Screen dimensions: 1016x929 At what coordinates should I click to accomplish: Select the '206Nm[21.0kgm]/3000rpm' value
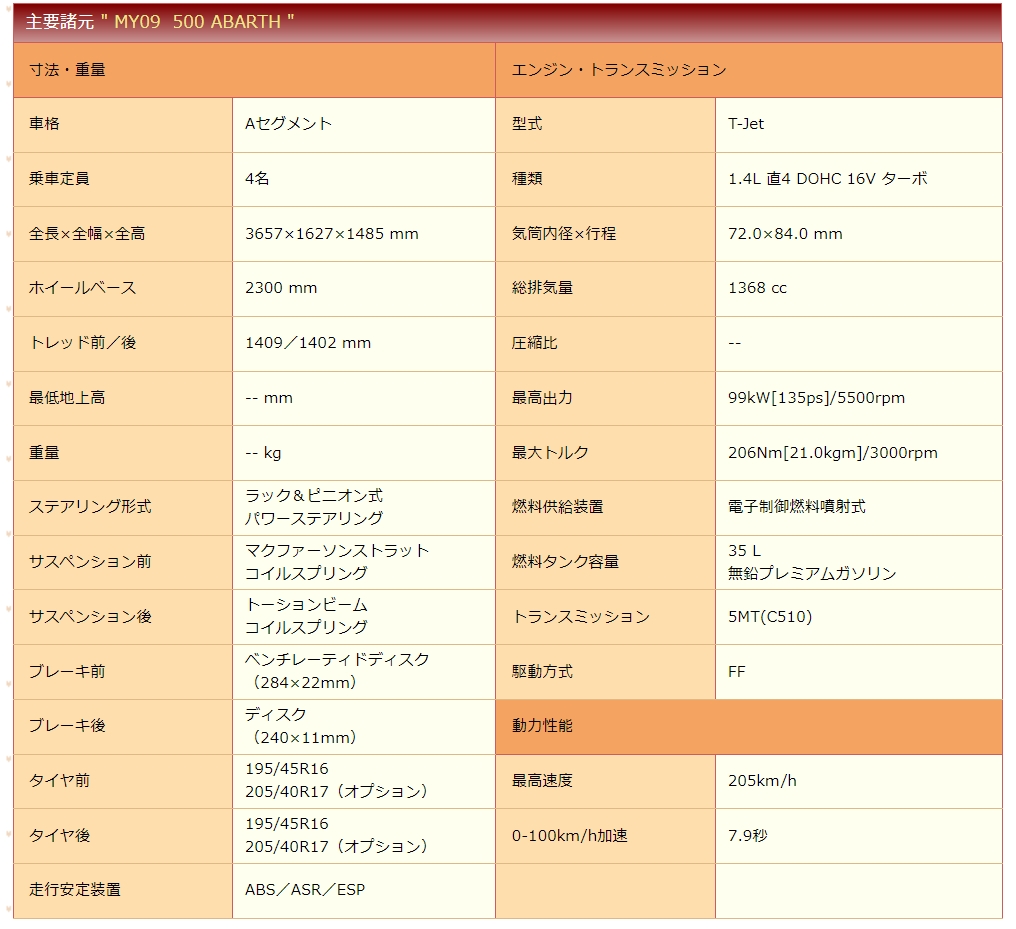click(833, 452)
